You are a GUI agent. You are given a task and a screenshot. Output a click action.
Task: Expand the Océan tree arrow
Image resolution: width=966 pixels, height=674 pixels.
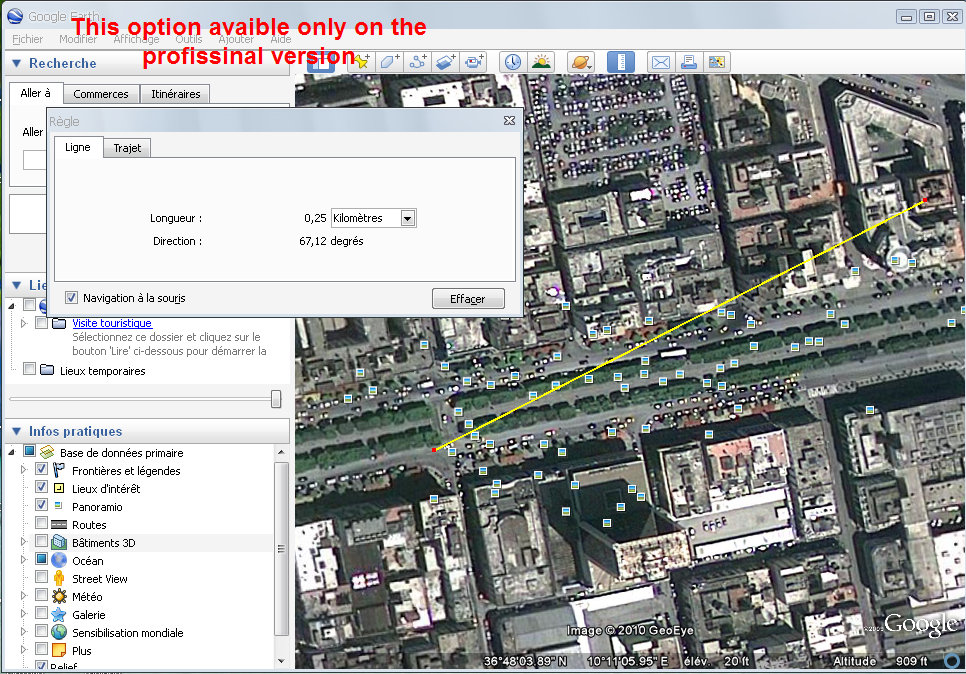[x=24, y=560]
